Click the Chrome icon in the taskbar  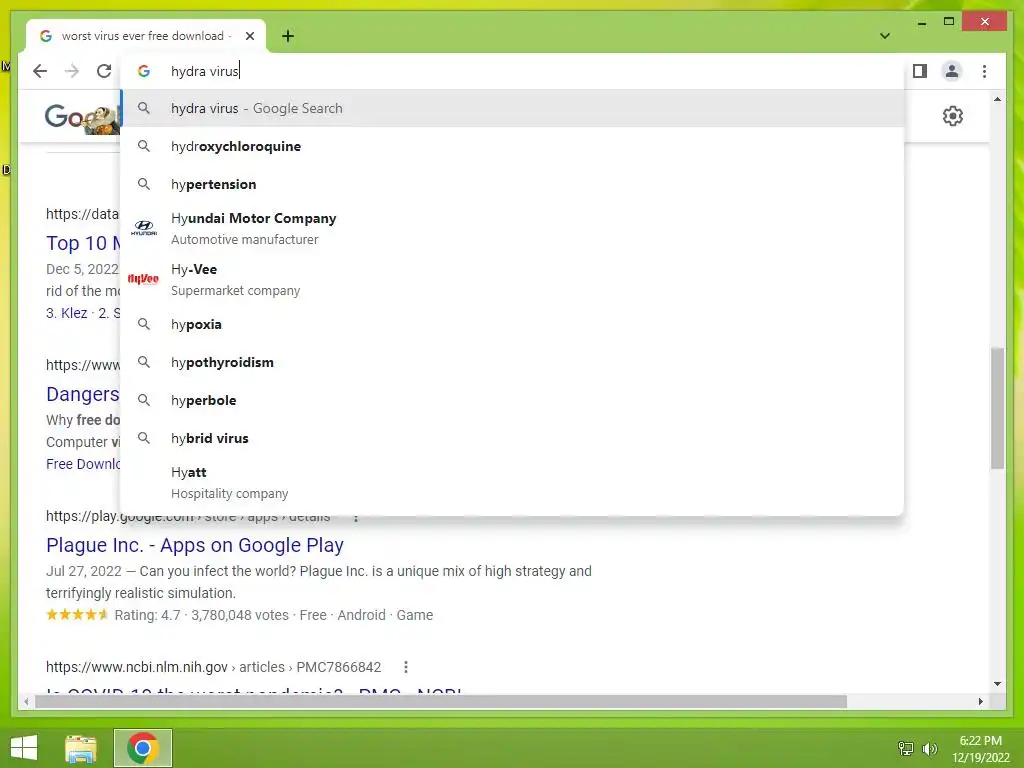point(143,748)
